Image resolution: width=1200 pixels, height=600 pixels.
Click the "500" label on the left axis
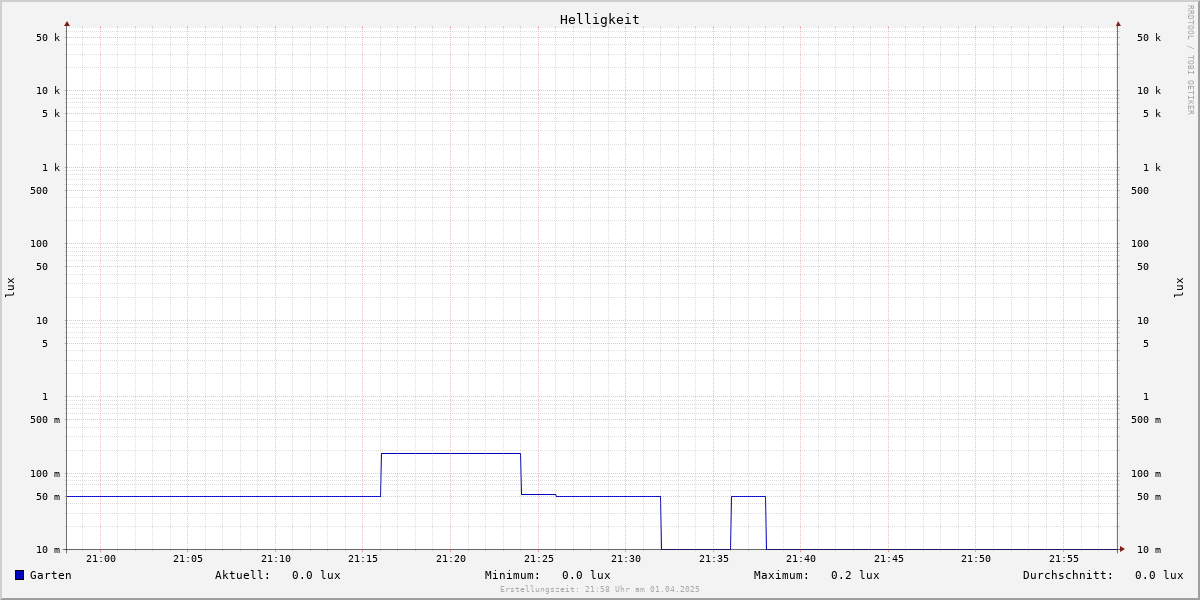(39, 191)
